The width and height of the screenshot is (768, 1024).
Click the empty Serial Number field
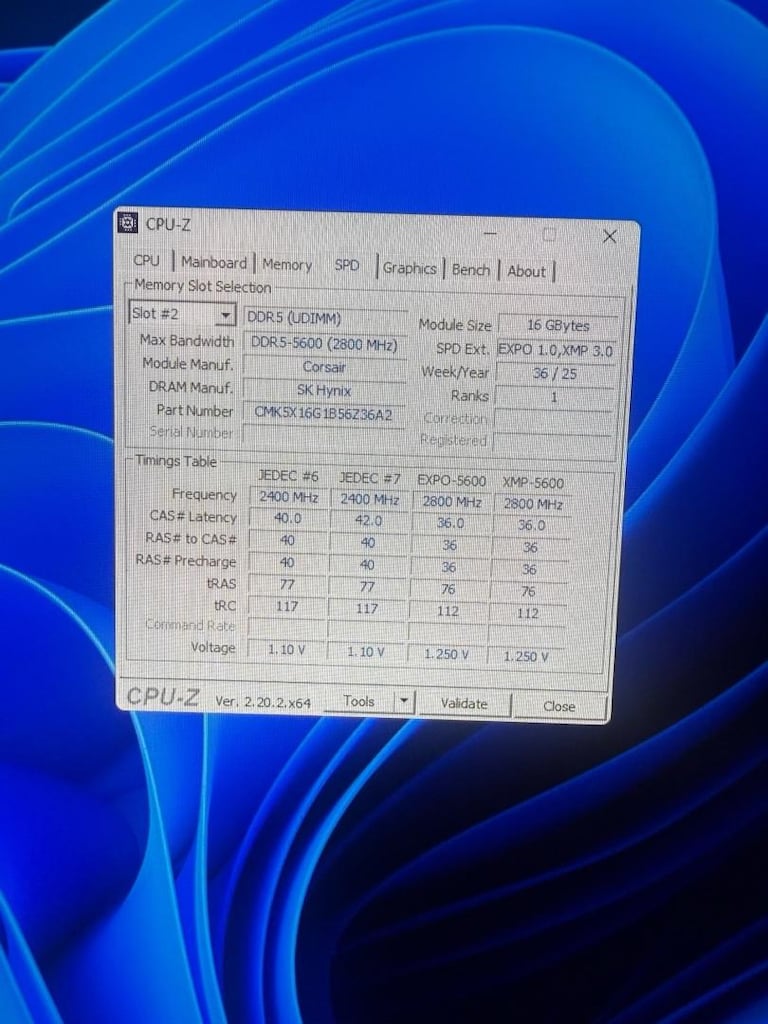point(323,435)
